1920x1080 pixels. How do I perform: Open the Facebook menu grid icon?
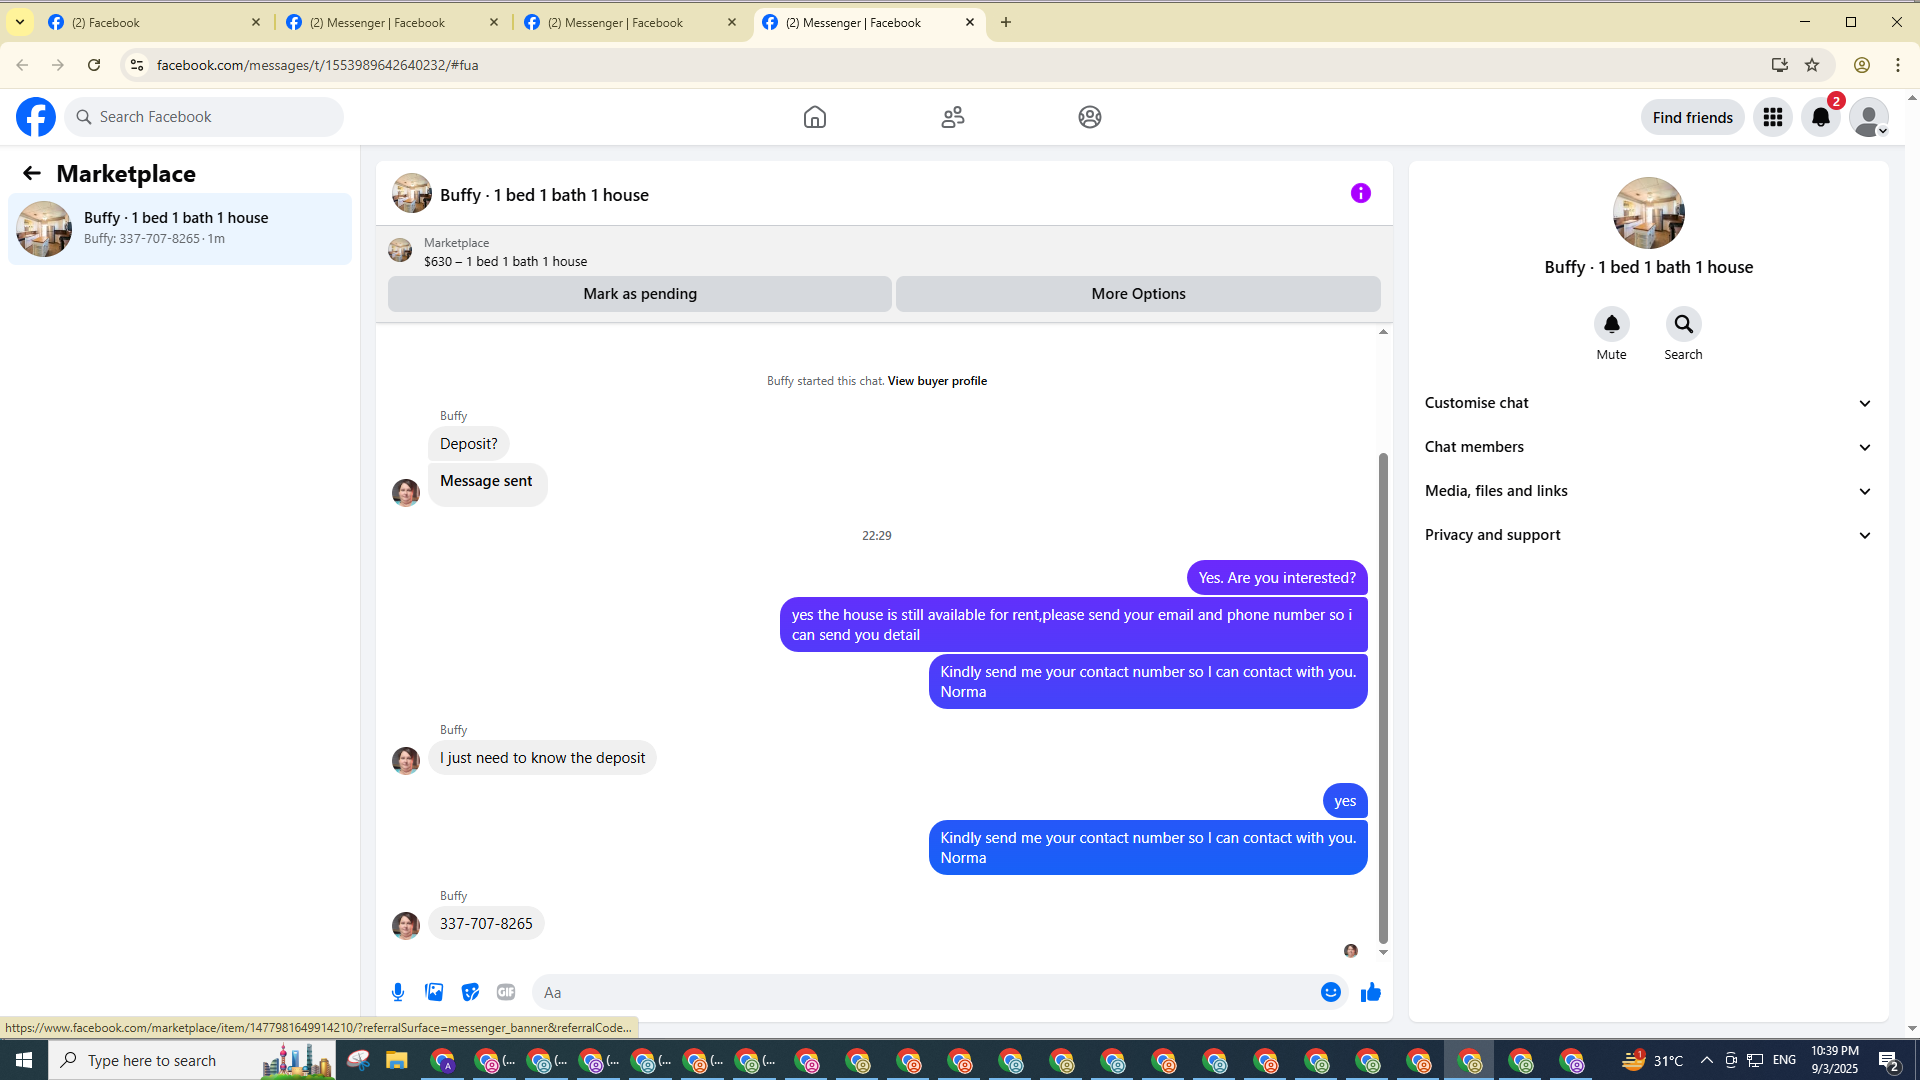pos(1773,117)
